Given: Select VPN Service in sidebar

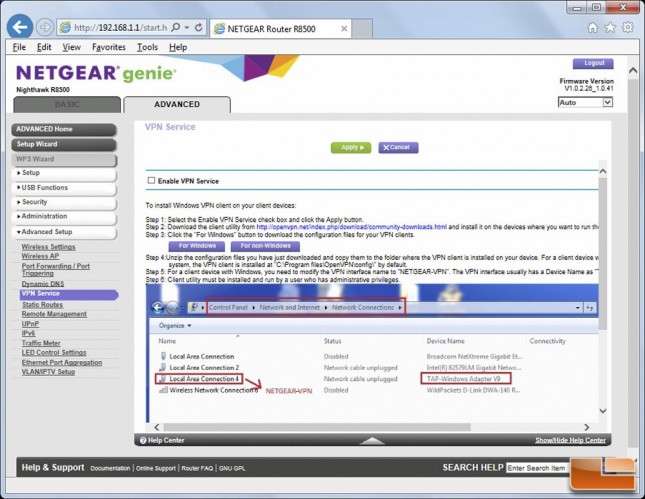Looking at the screenshot, I should click(69, 294).
